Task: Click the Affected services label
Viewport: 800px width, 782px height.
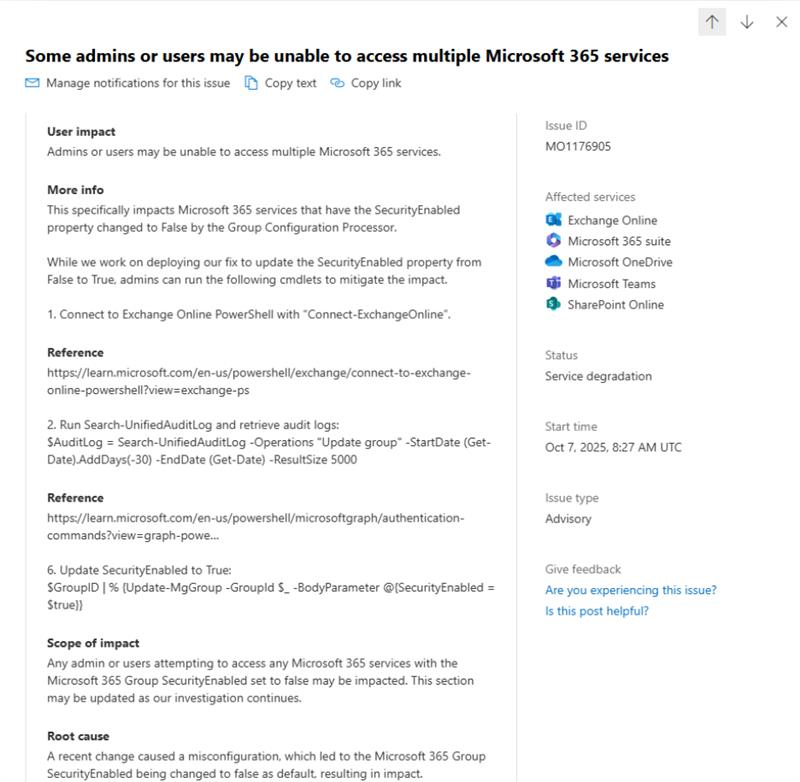Action: pyautogui.click(x=590, y=197)
